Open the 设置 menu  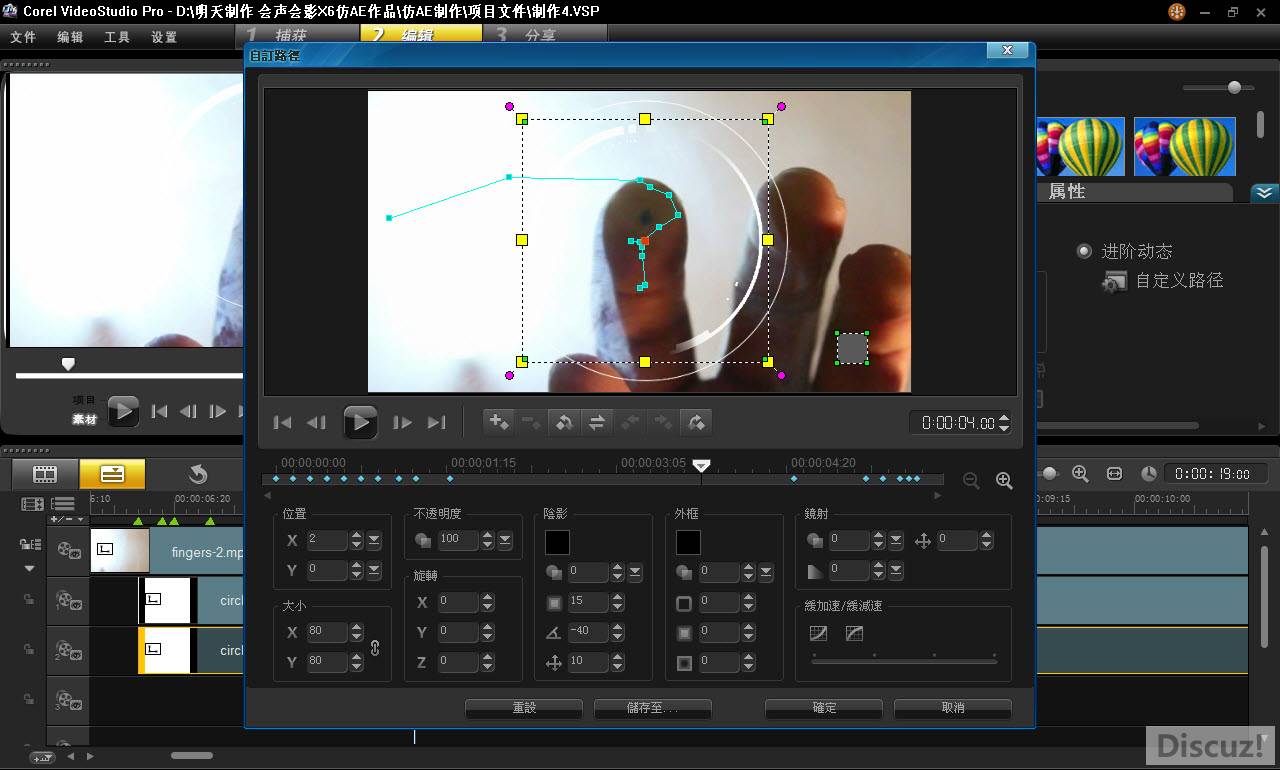tap(164, 37)
